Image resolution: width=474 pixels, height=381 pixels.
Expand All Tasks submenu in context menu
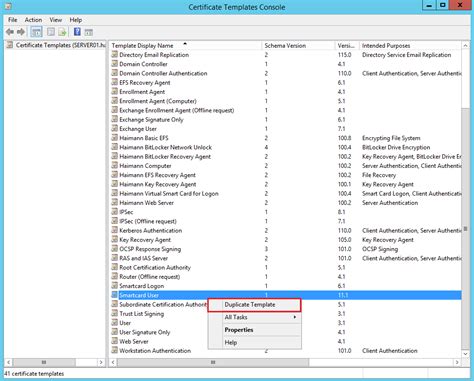pyautogui.click(x=254, y=317)
